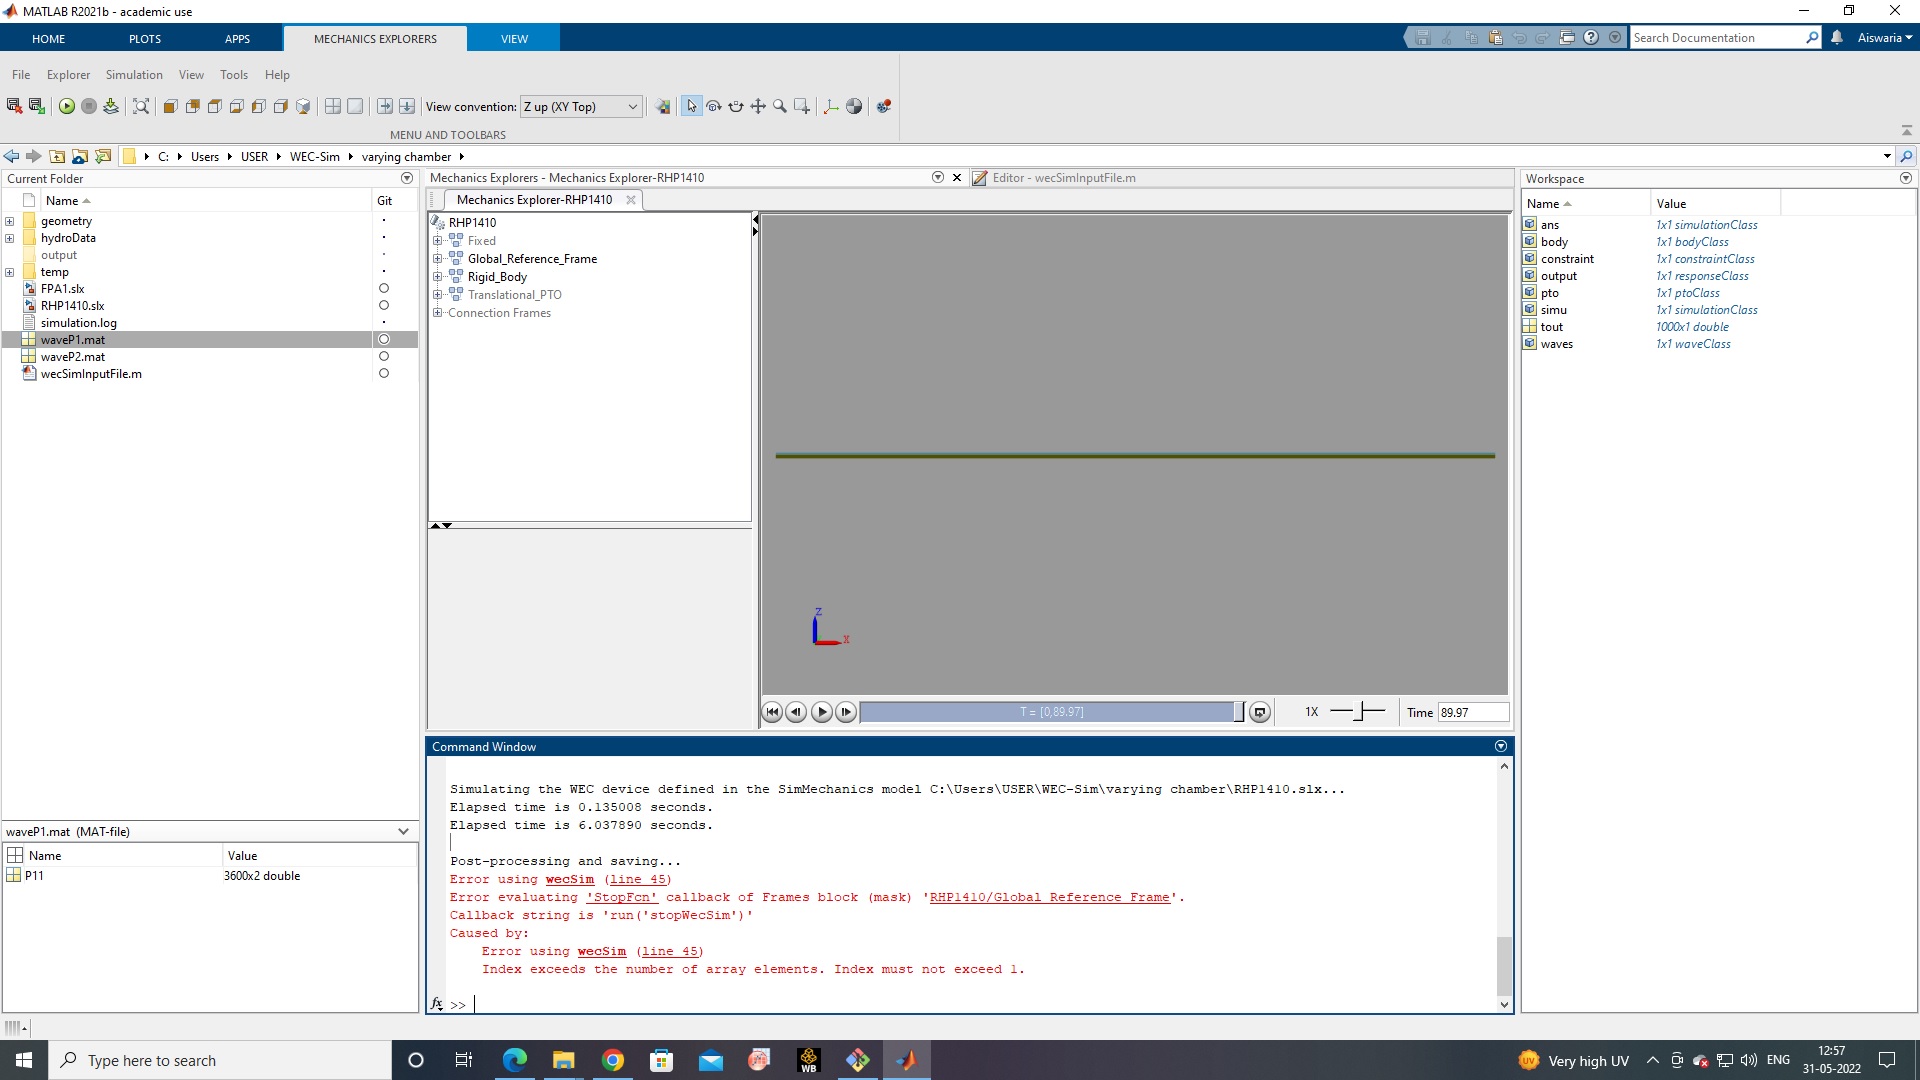Expand the Rigid_Body tree node

(437, 277)
